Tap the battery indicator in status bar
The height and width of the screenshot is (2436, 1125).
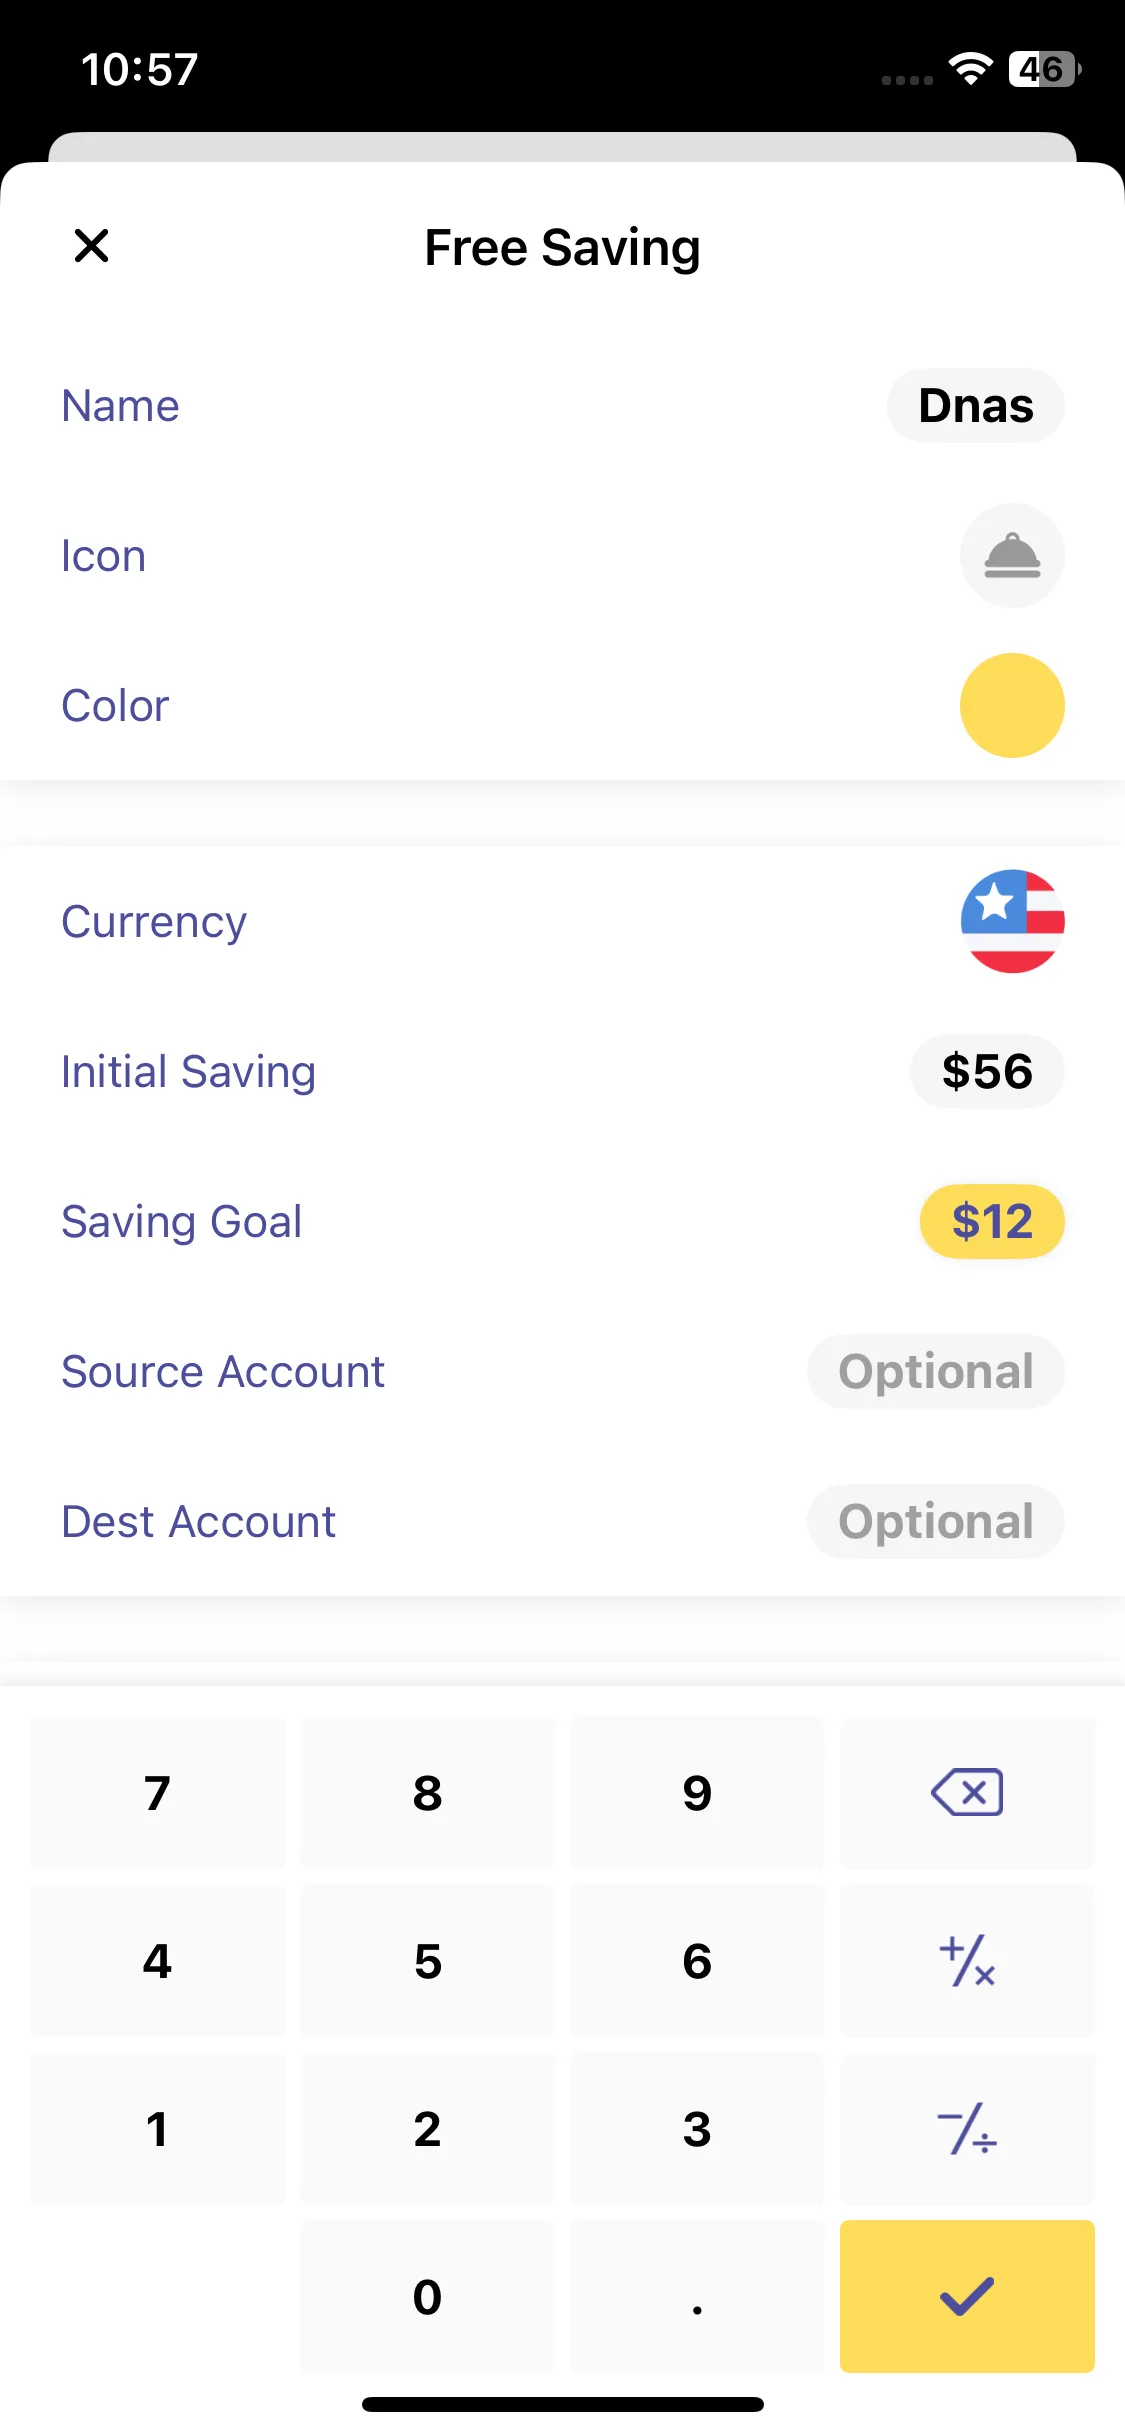point(1044,69)
